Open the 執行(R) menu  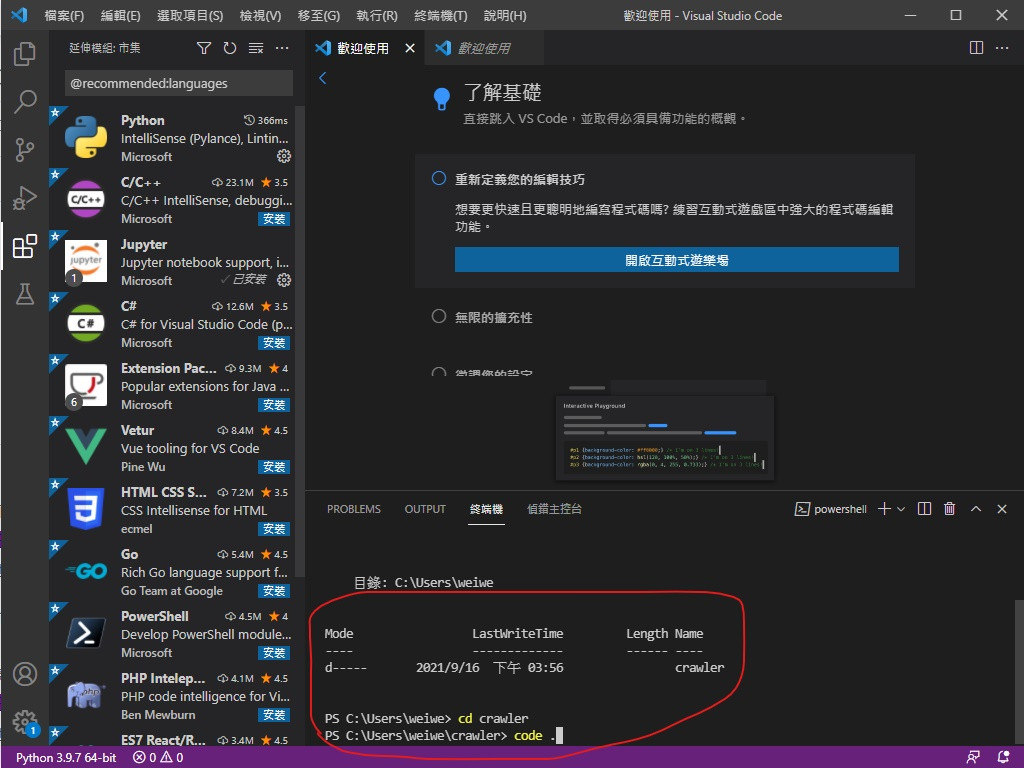point(377,15)
